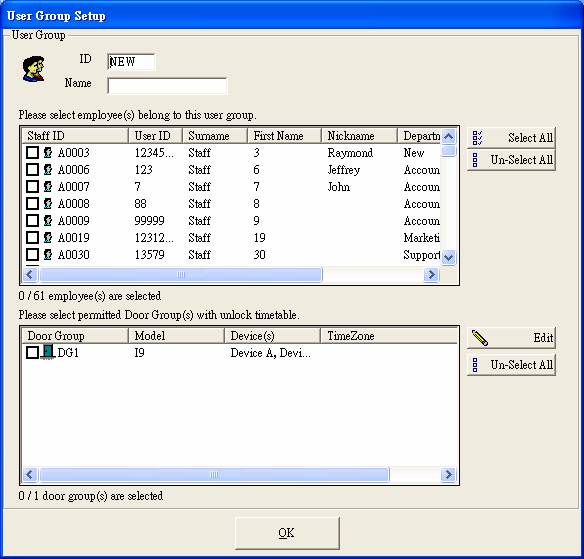Click the door icon next to DG1
Screen dimensions: 584x559
pyautogui.click(x=48, y=352)
